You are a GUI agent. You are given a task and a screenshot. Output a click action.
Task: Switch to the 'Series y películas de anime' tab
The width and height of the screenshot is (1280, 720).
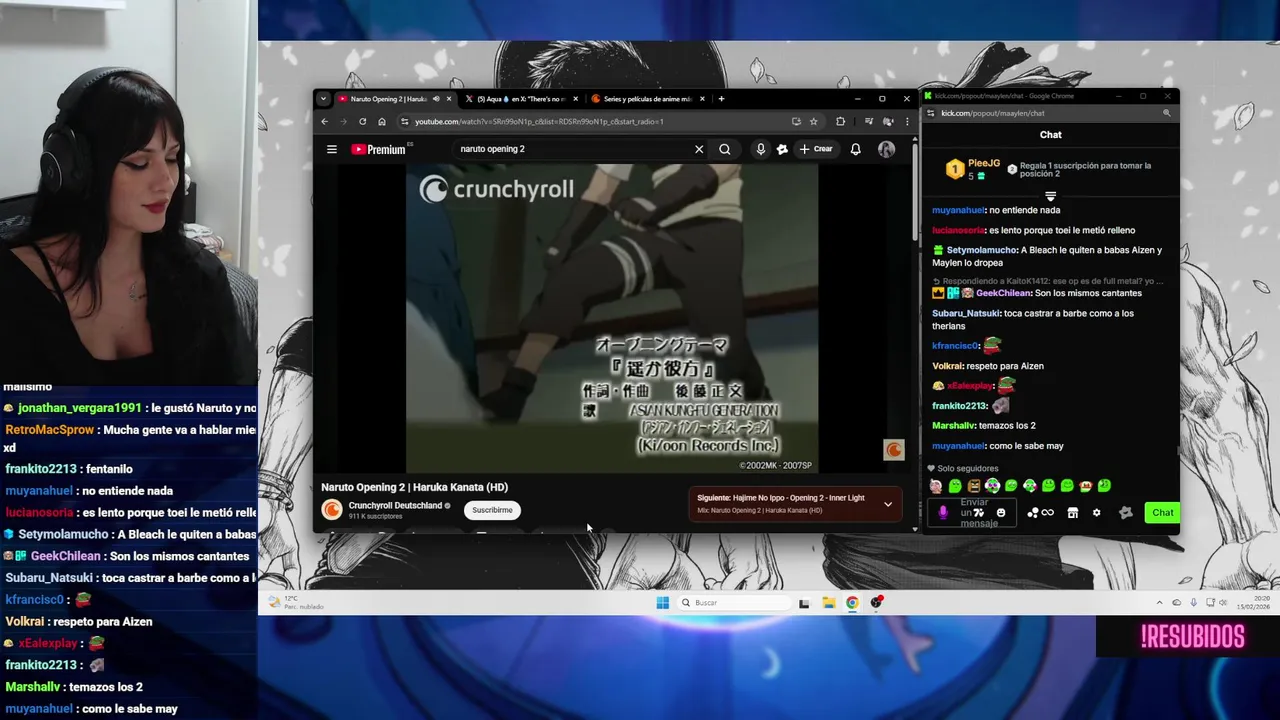click(647, 99)
